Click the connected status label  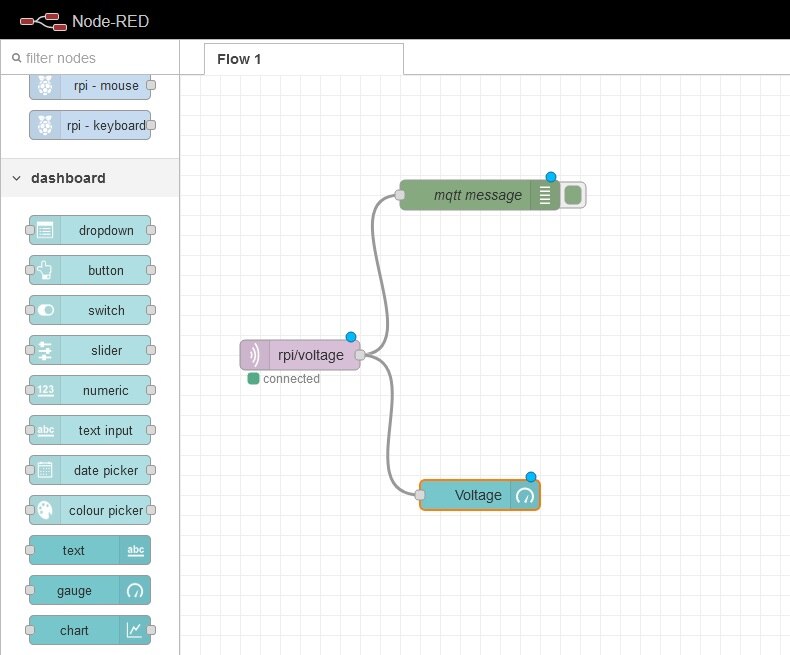[291, 379]
